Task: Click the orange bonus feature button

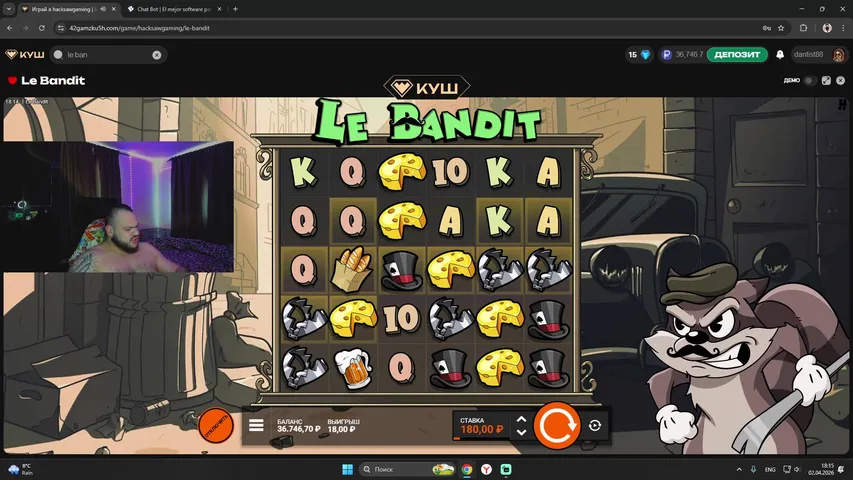Action: [215, 425]
